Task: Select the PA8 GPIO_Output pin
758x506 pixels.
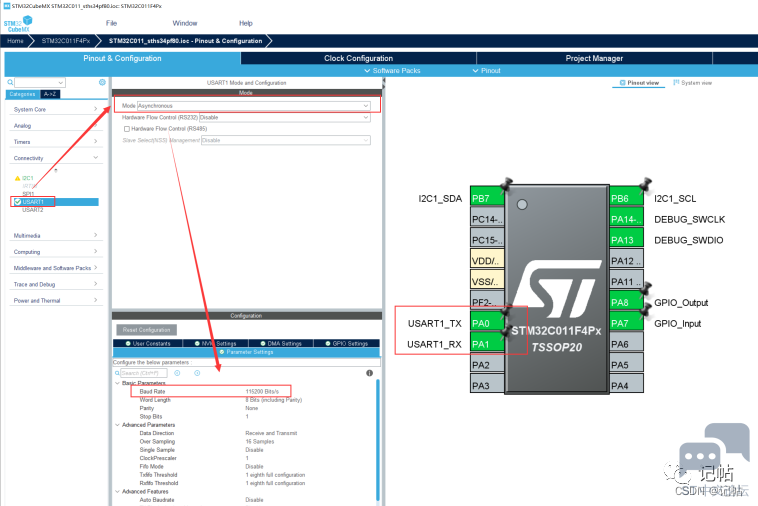Action: click(x=627, y=303)
